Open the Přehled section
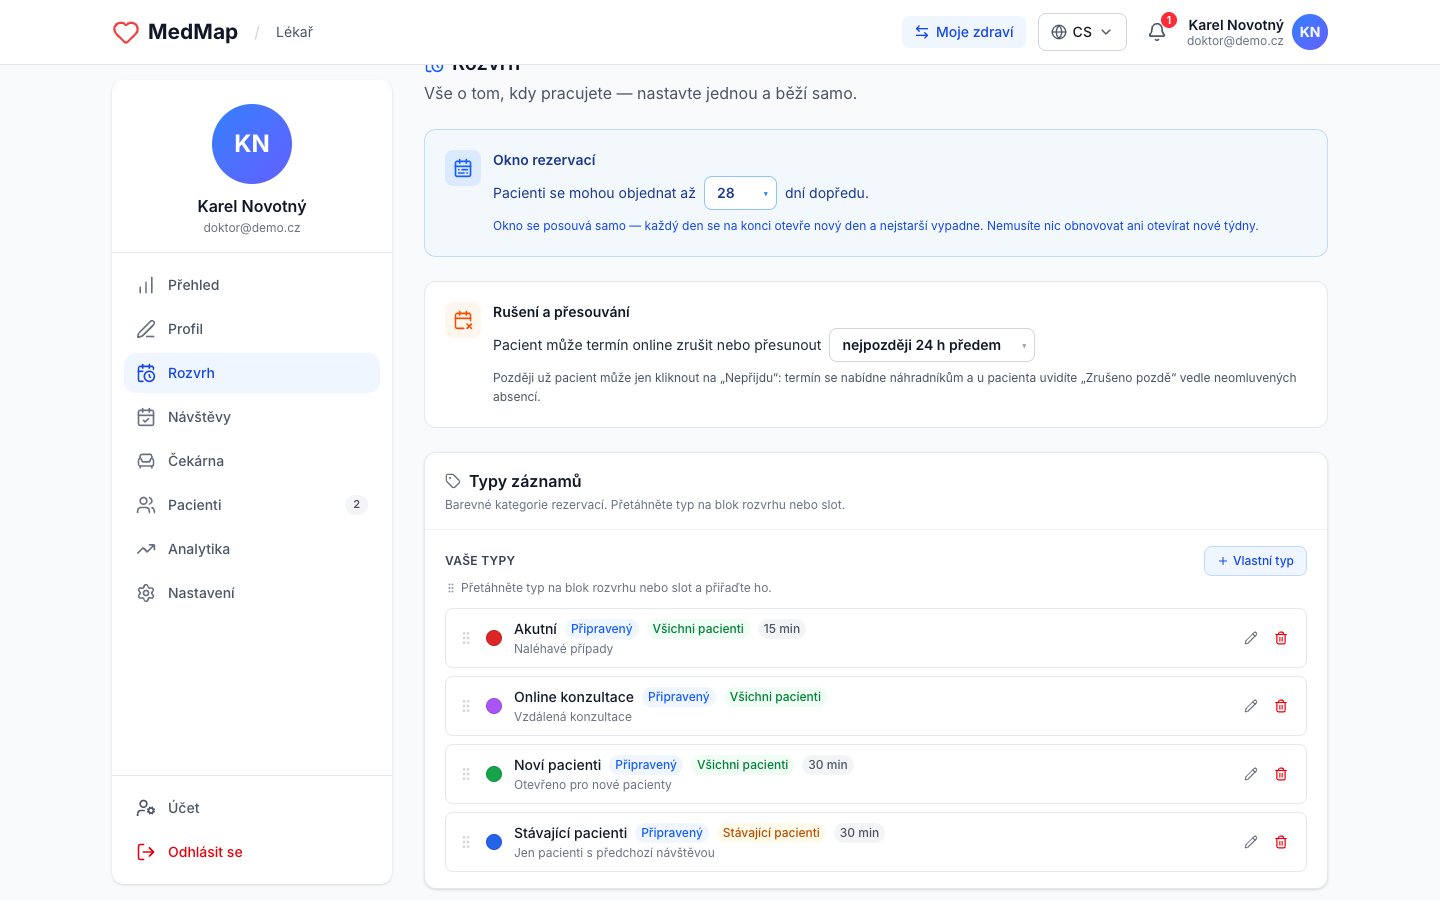Image resolution: width=1440 pixels, height=900 pixels. click(252, 285)
